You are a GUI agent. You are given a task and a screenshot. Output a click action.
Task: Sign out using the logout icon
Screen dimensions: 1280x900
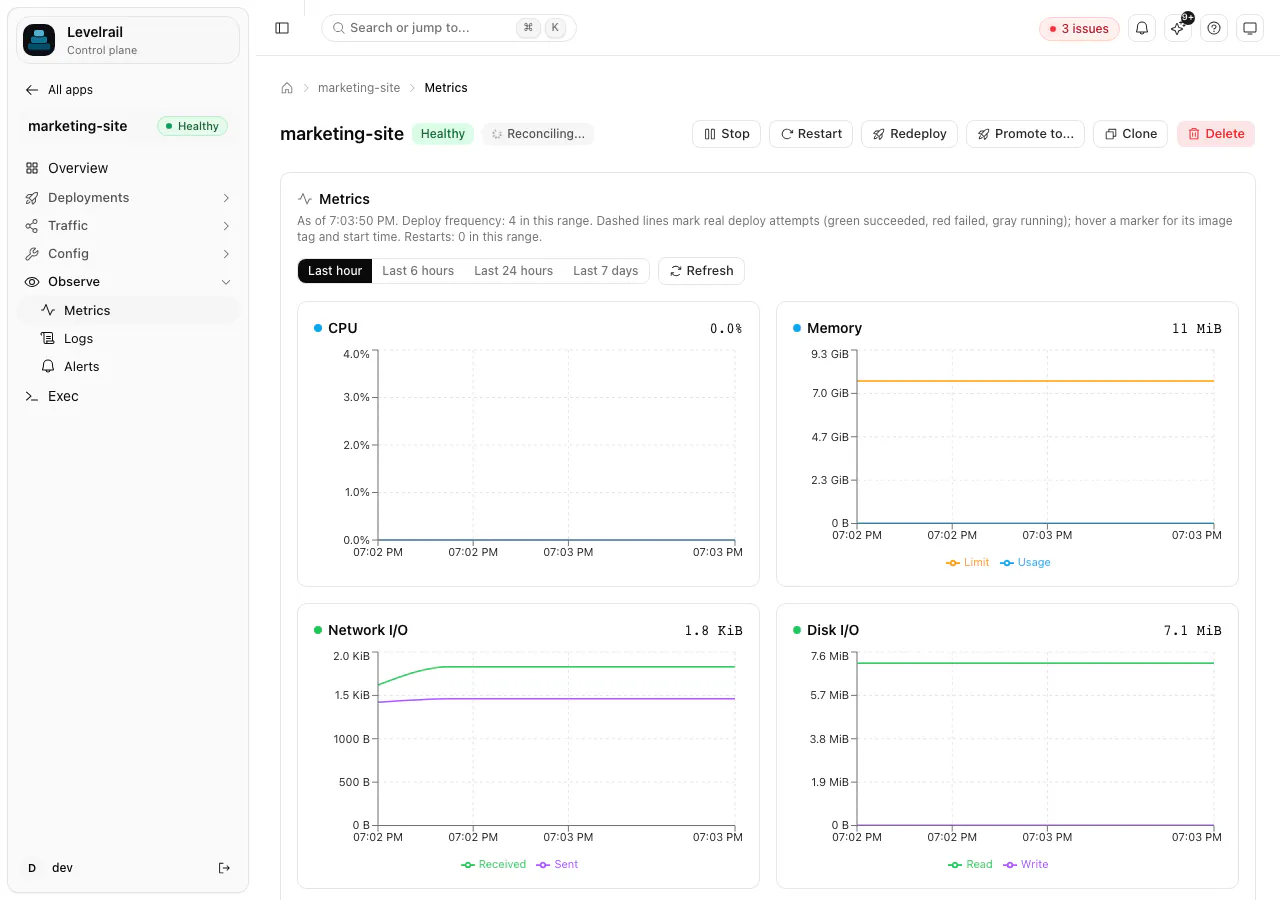(224, 868)
